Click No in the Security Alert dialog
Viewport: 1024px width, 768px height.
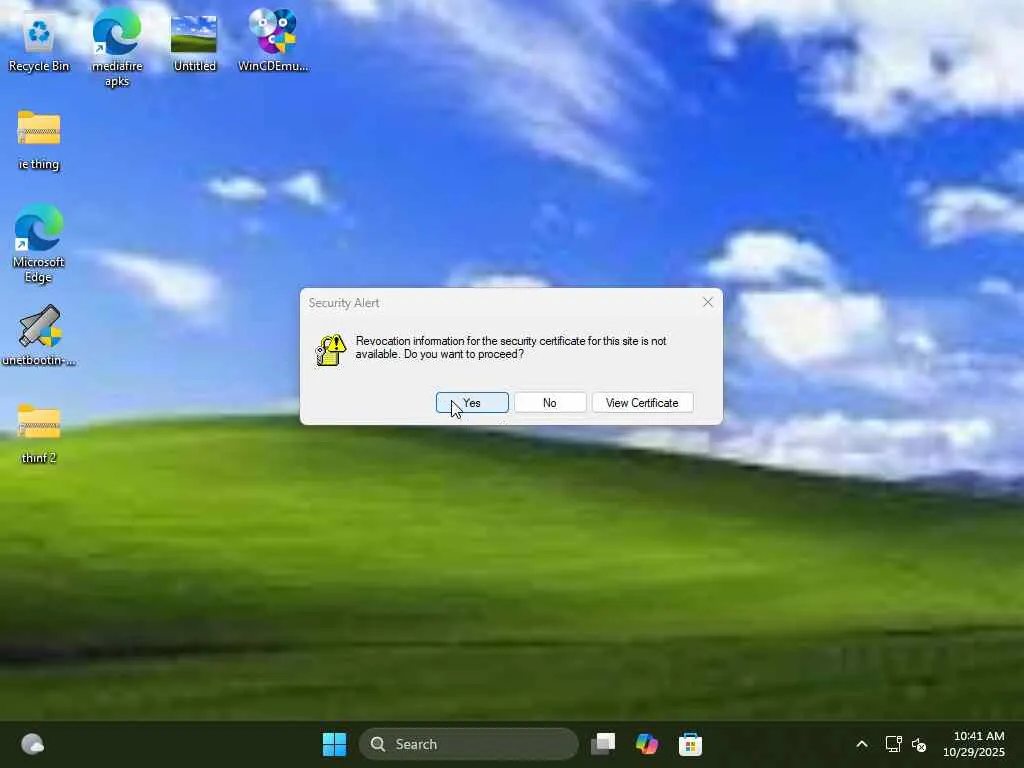550,403
